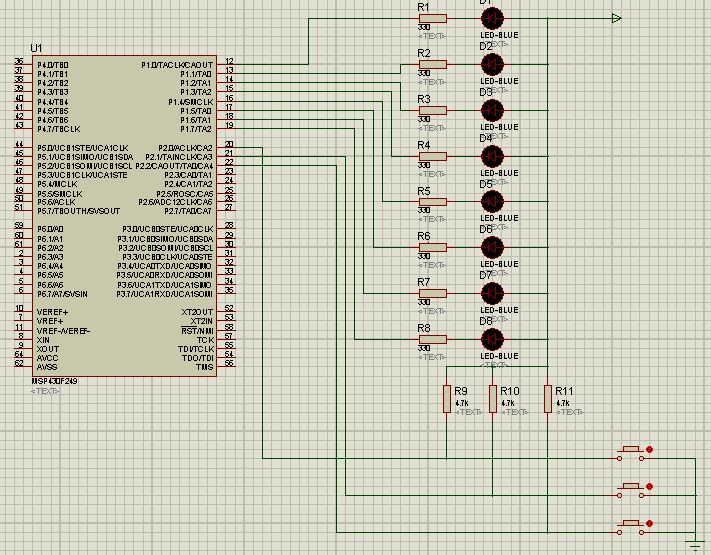This screenshot has height=555, width=711.
Task: Click pin label VEREF+
Action: [x=52, y=312]
